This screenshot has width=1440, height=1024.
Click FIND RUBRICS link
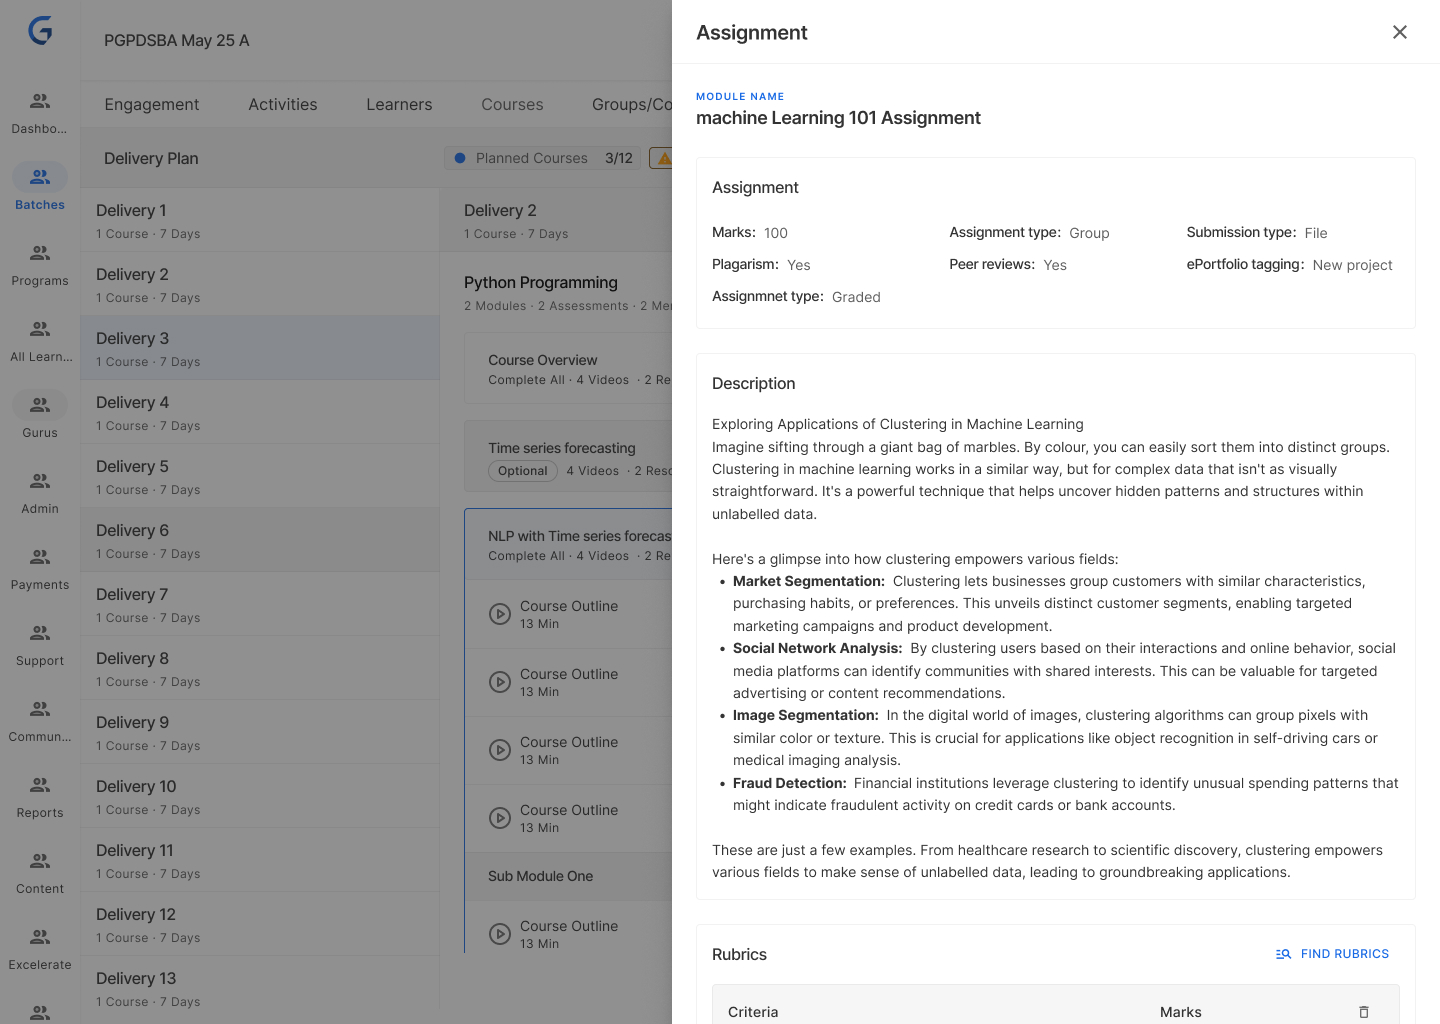[x=1332, y=954]
